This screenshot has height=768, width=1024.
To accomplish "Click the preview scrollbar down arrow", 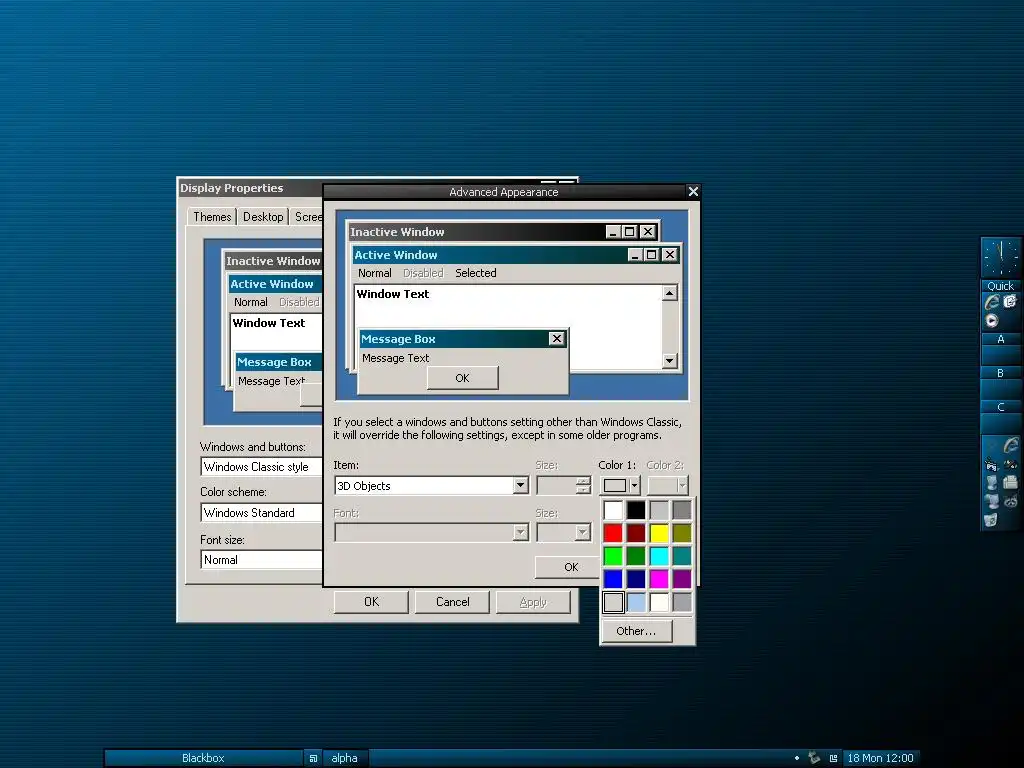I will tap(669, 360).
